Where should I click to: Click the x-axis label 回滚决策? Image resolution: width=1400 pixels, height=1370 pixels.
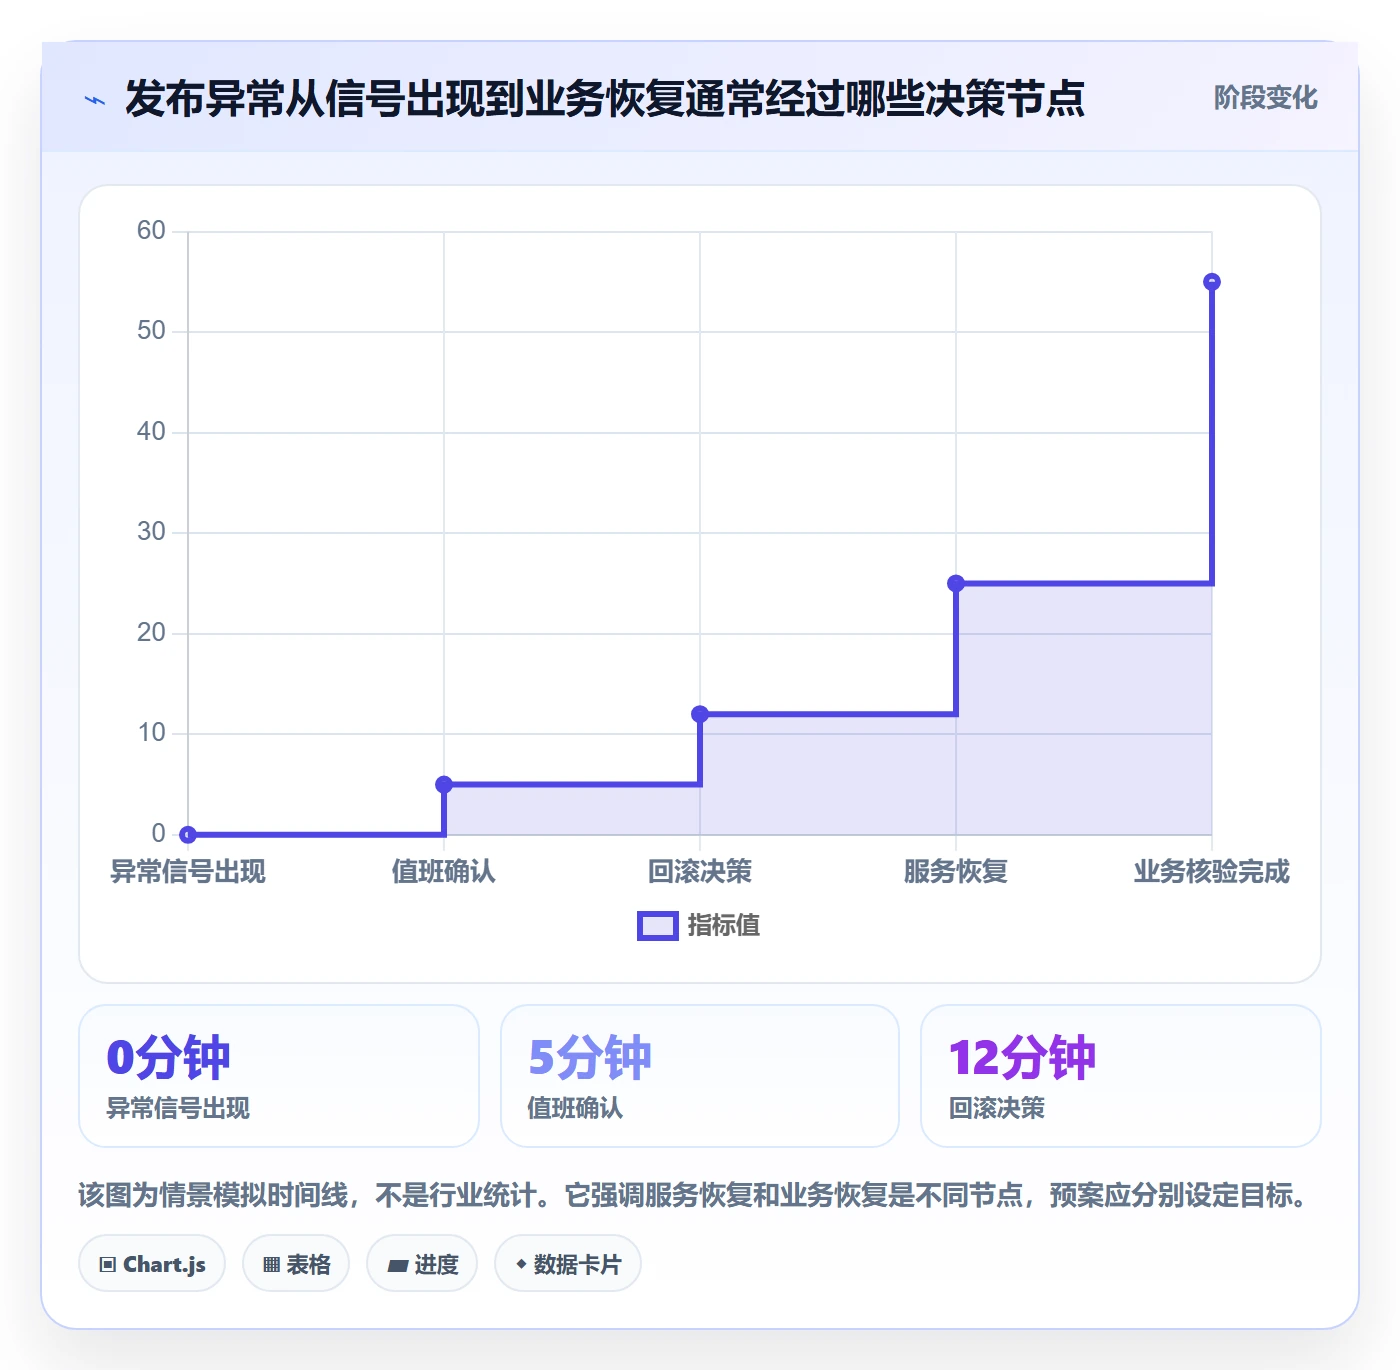(x=700, y=872)
